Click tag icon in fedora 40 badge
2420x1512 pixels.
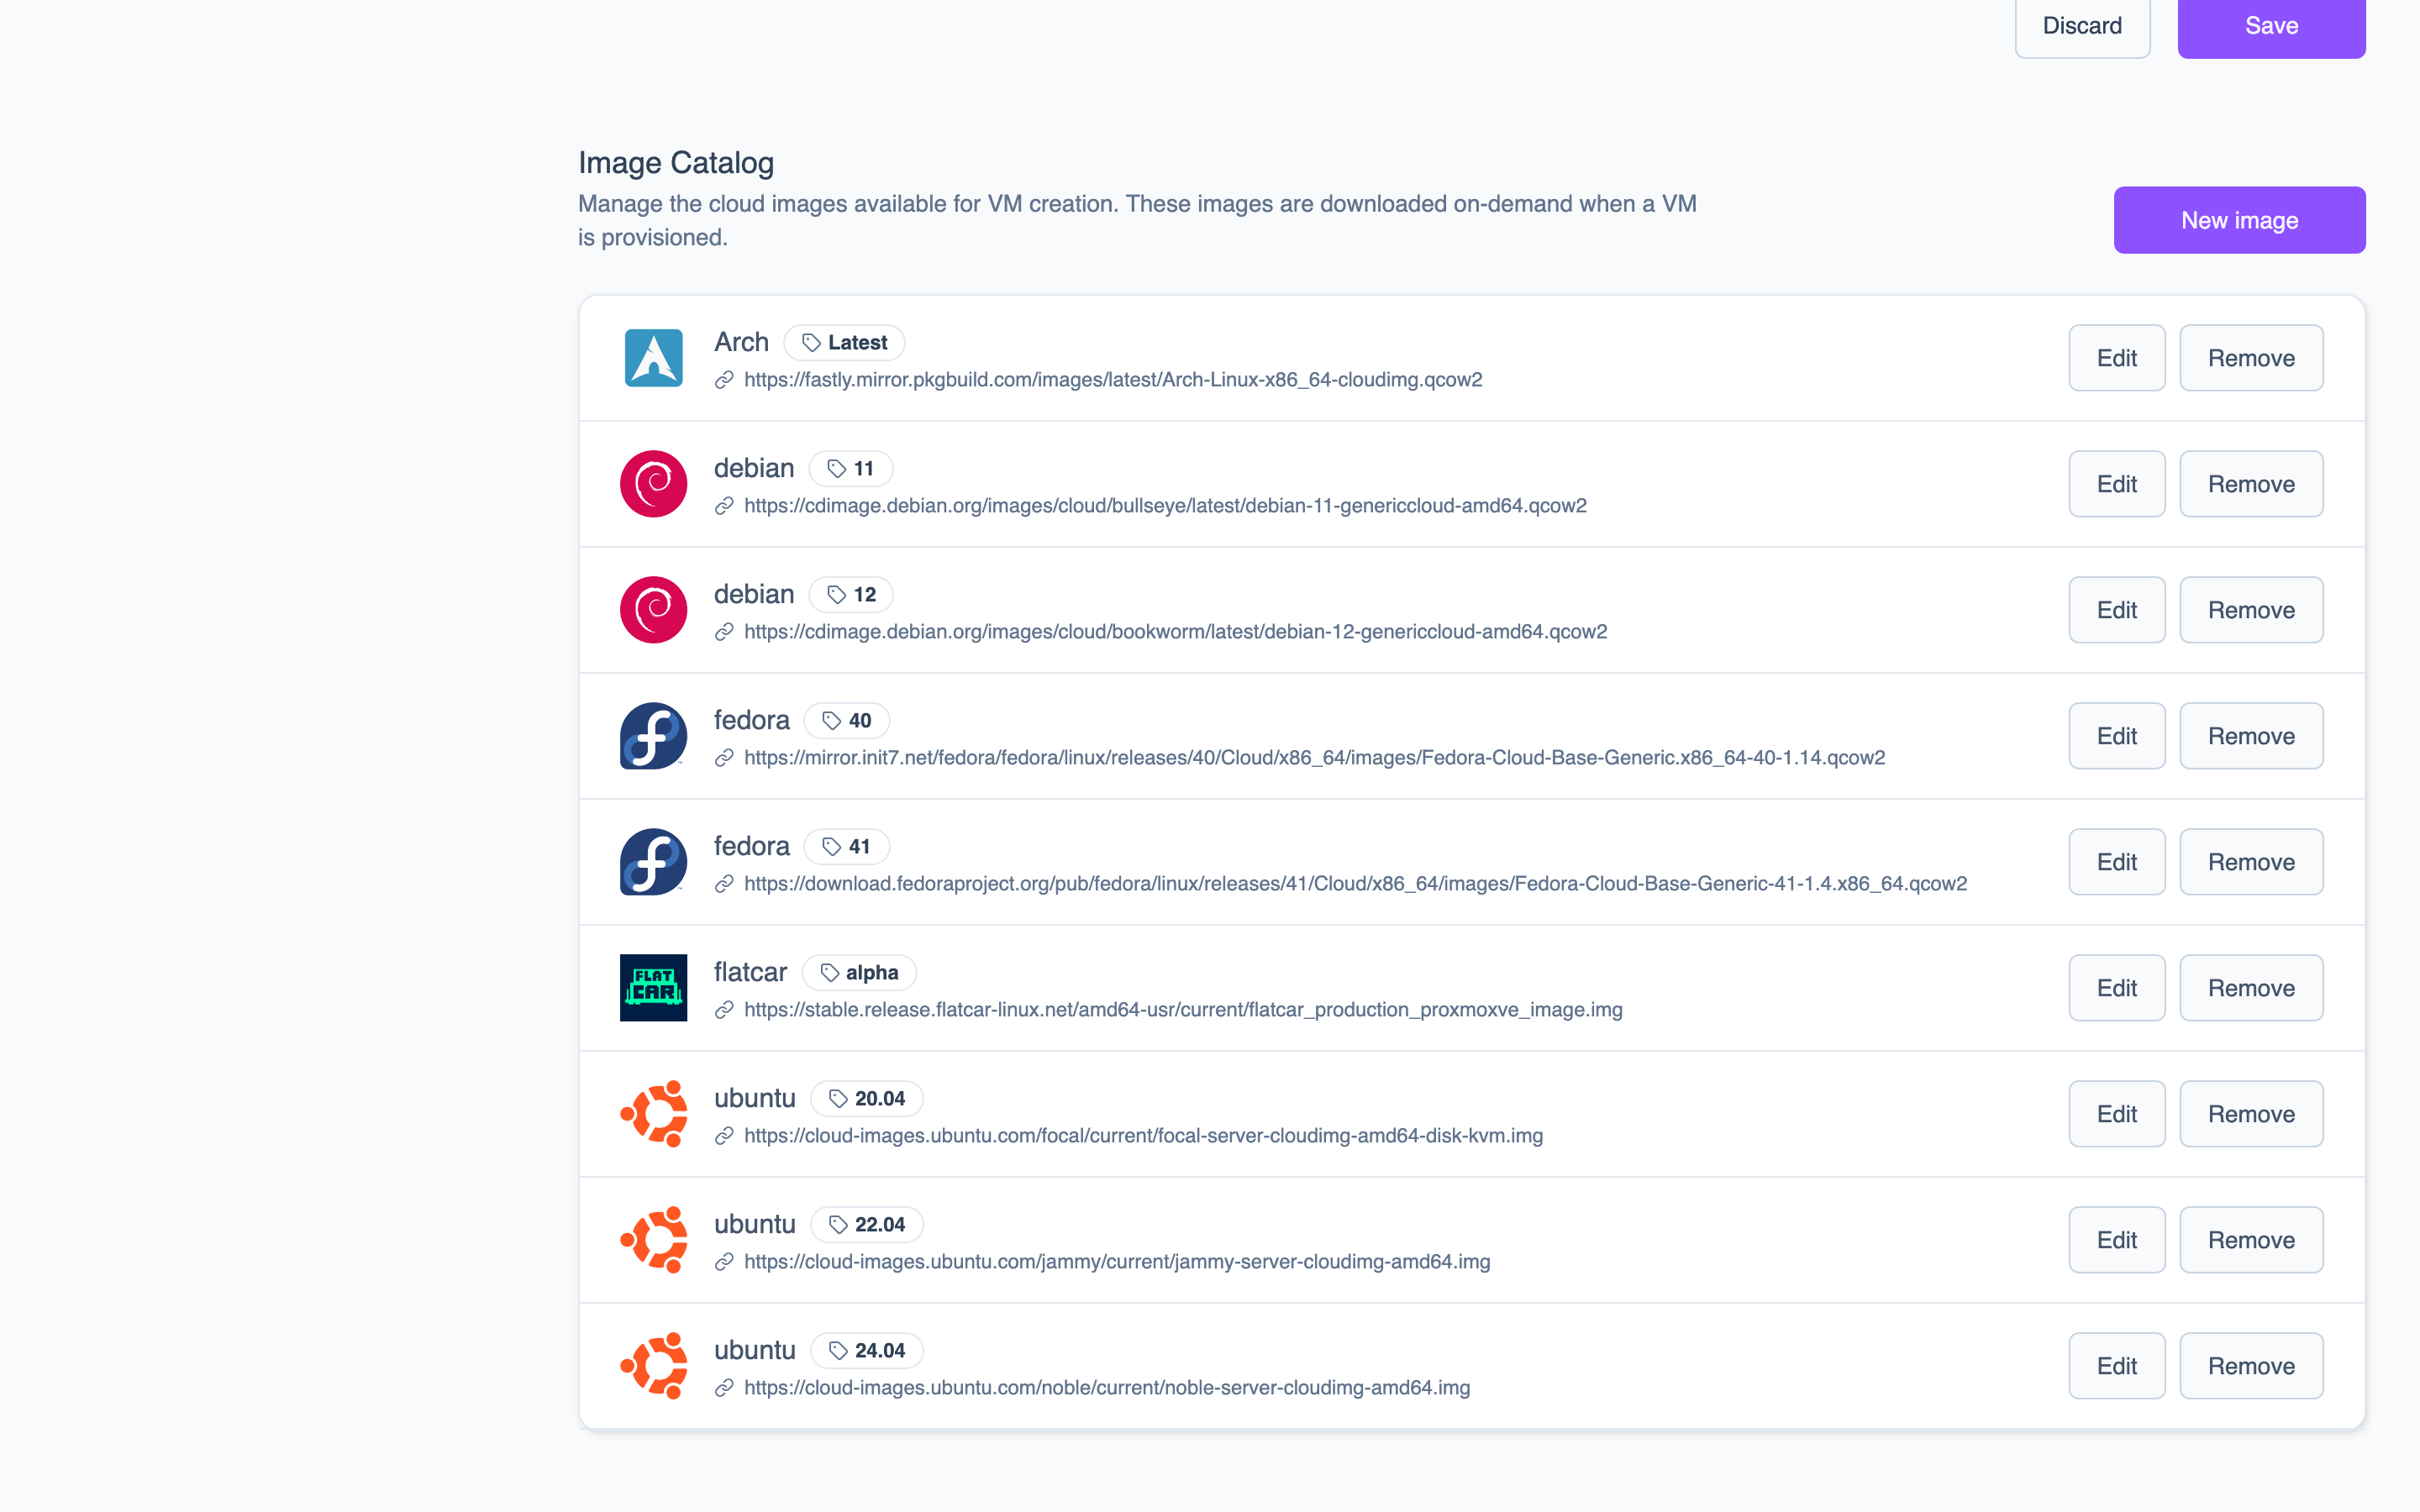pos(832,721)
